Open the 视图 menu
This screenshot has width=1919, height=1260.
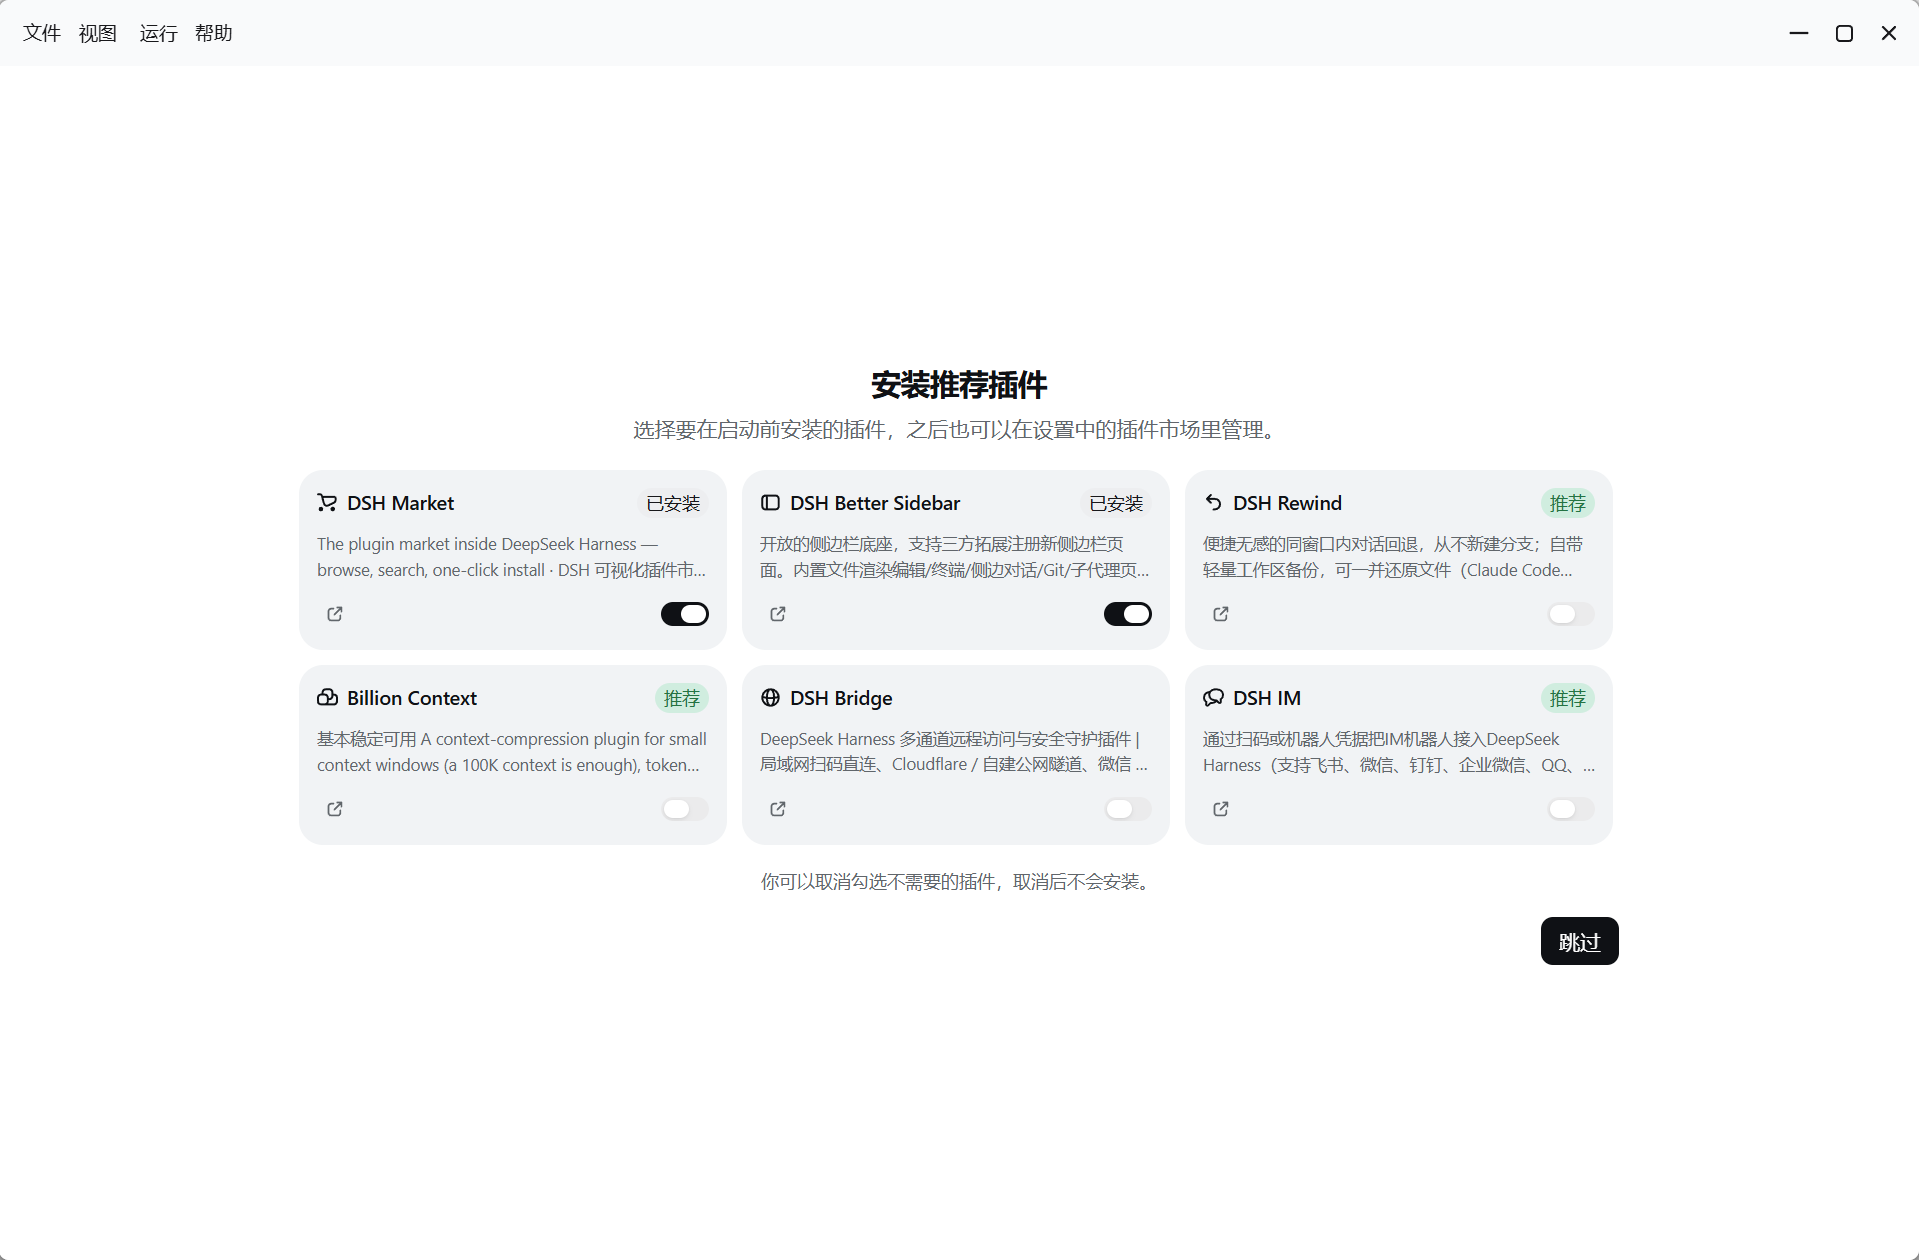[98, 33]
